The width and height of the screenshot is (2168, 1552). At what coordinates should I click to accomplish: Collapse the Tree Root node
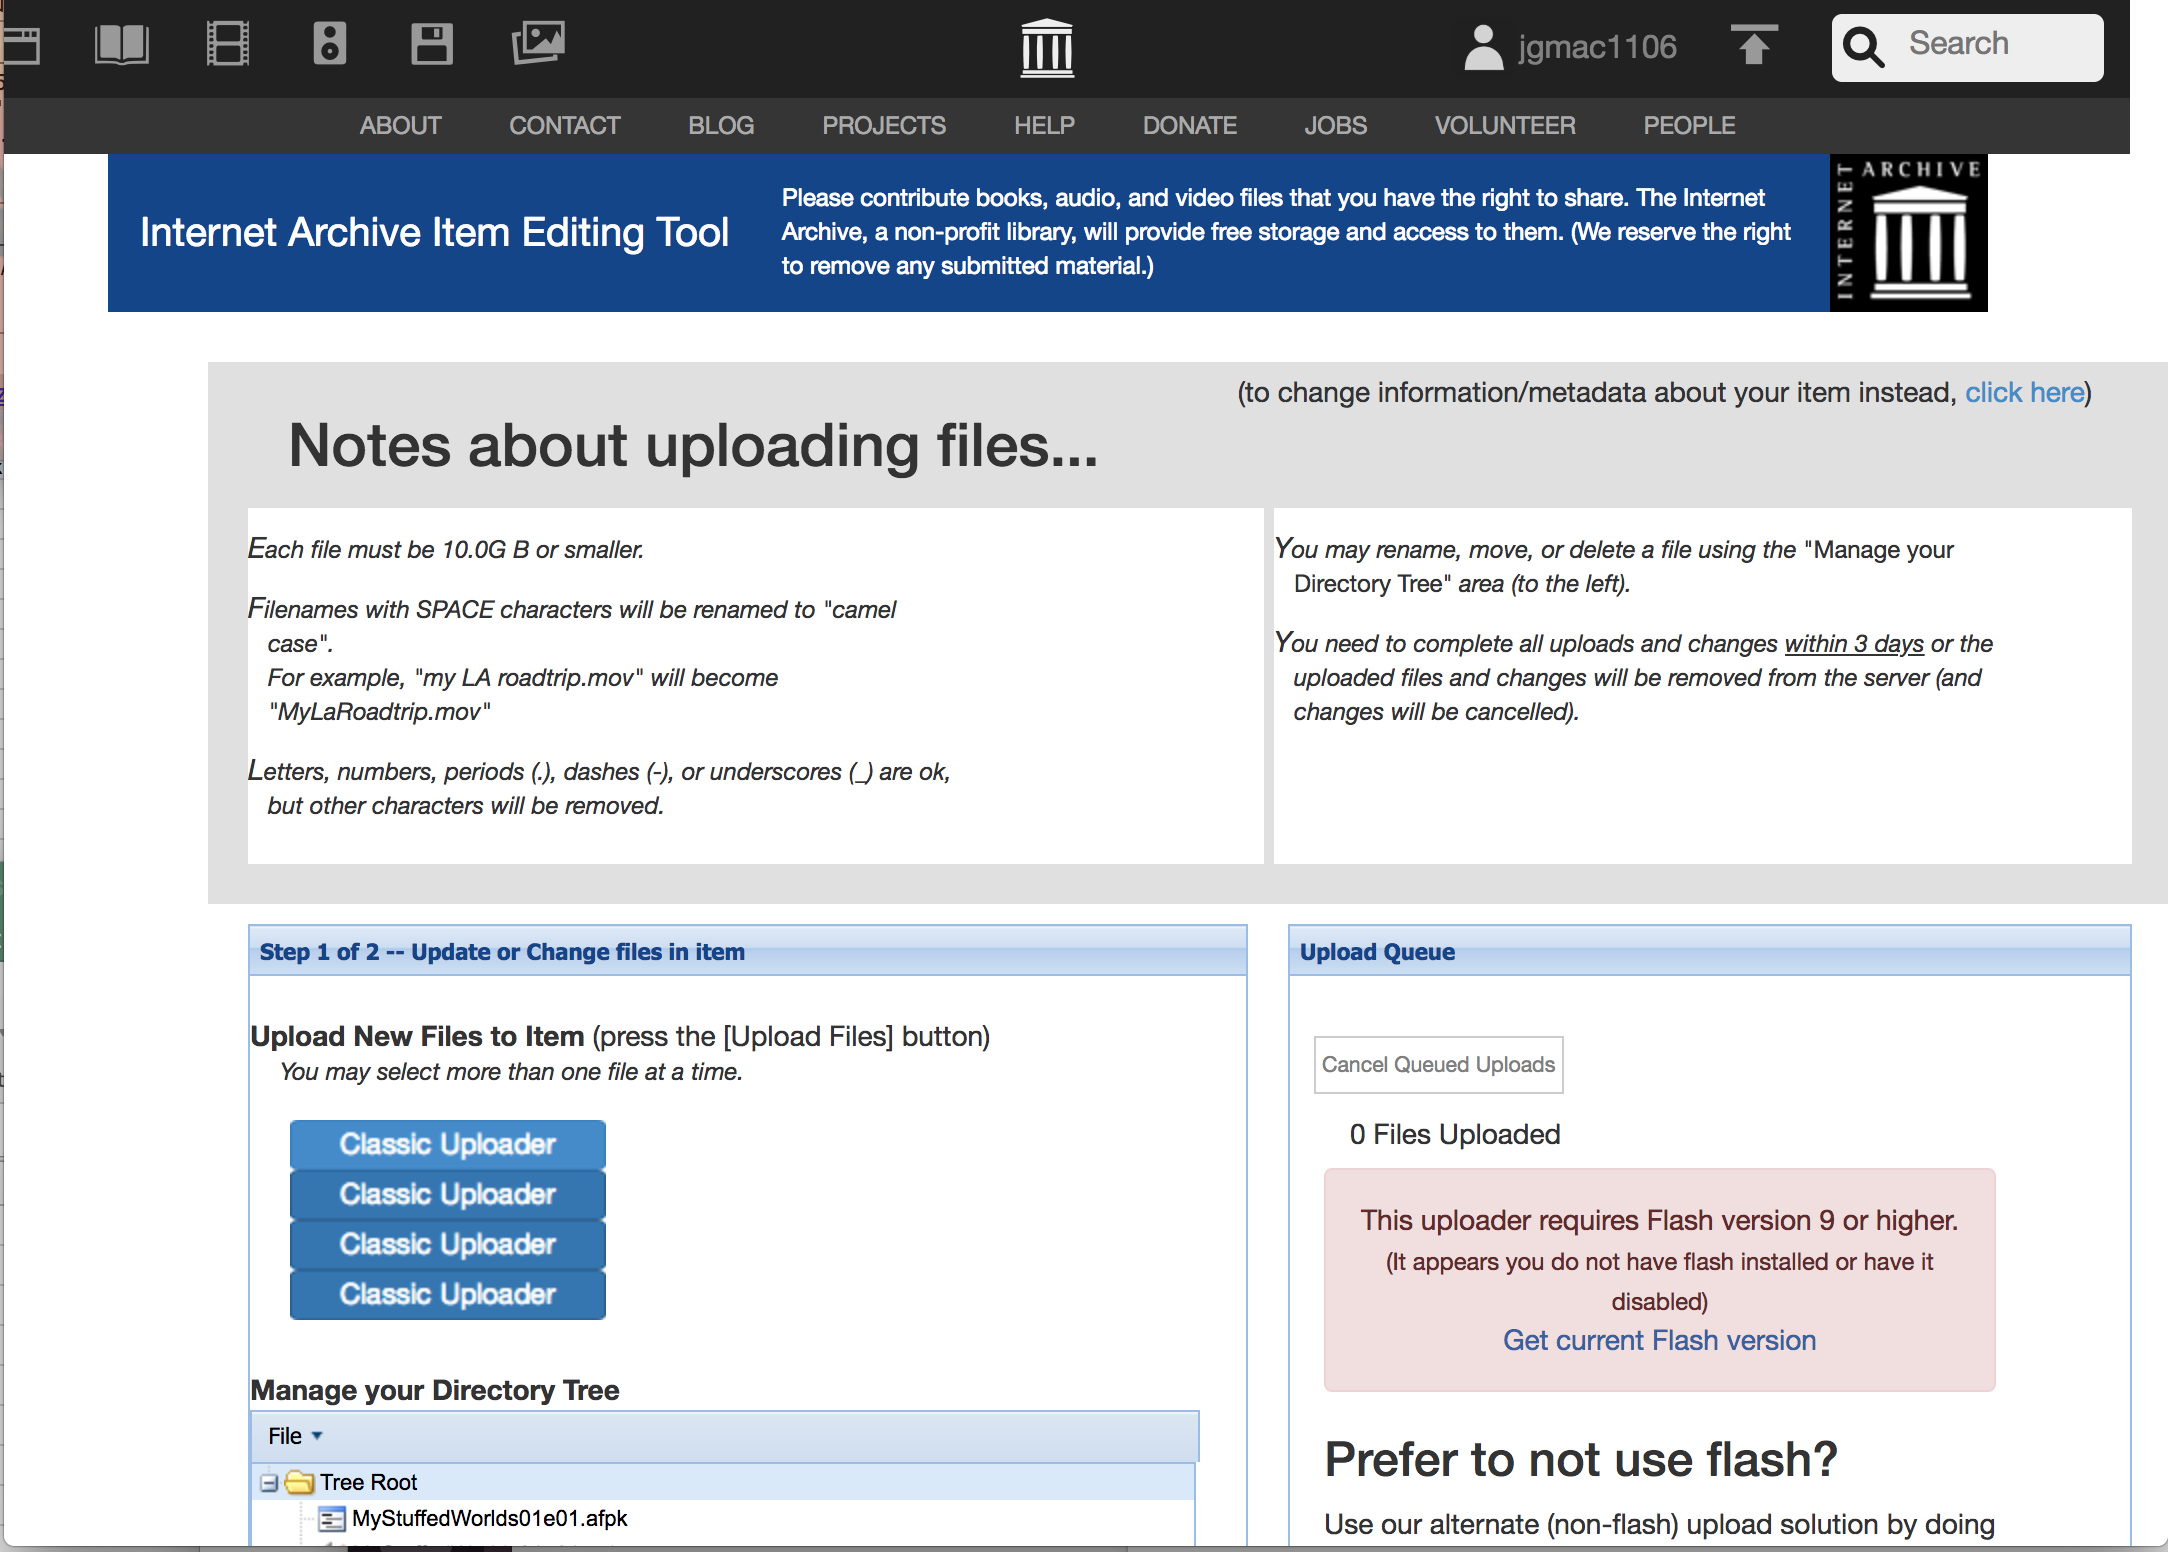pyautogui.click(x=268, y=1483)
